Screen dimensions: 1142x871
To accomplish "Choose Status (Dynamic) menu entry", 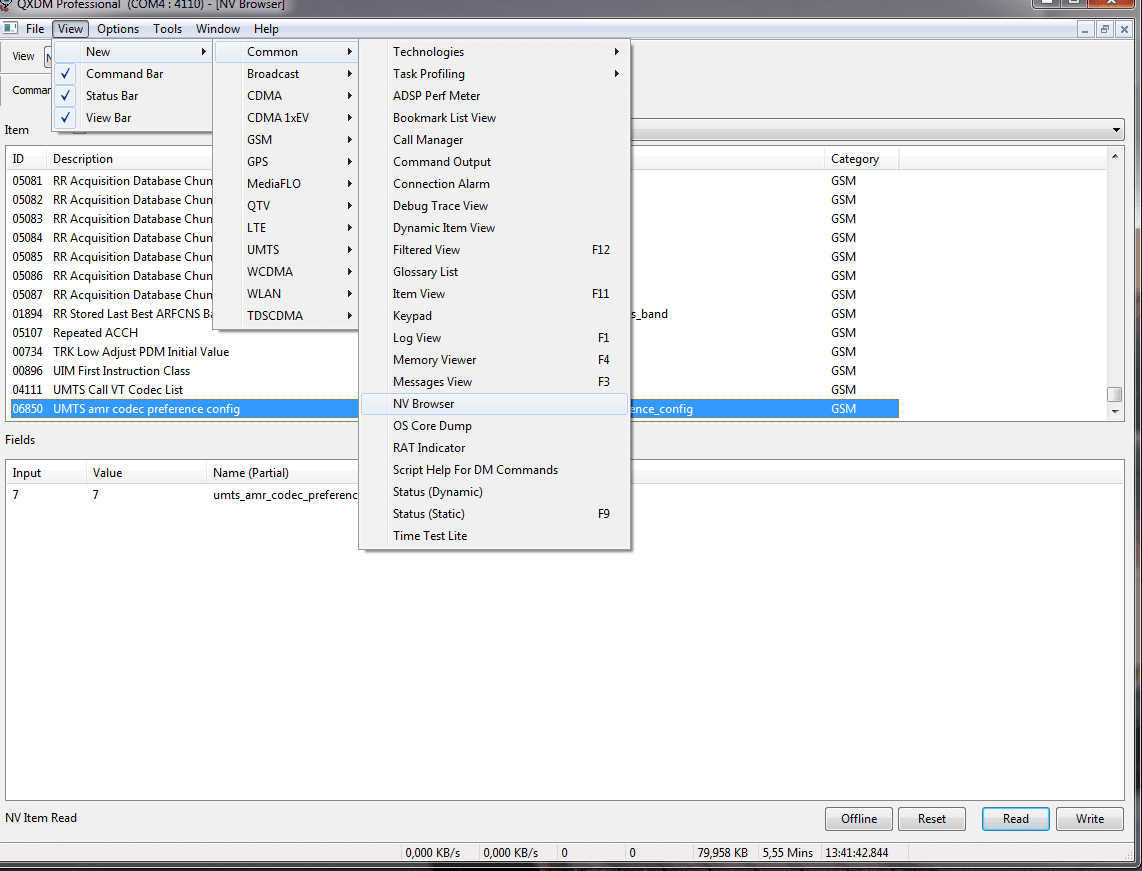I will pos(495,492).
